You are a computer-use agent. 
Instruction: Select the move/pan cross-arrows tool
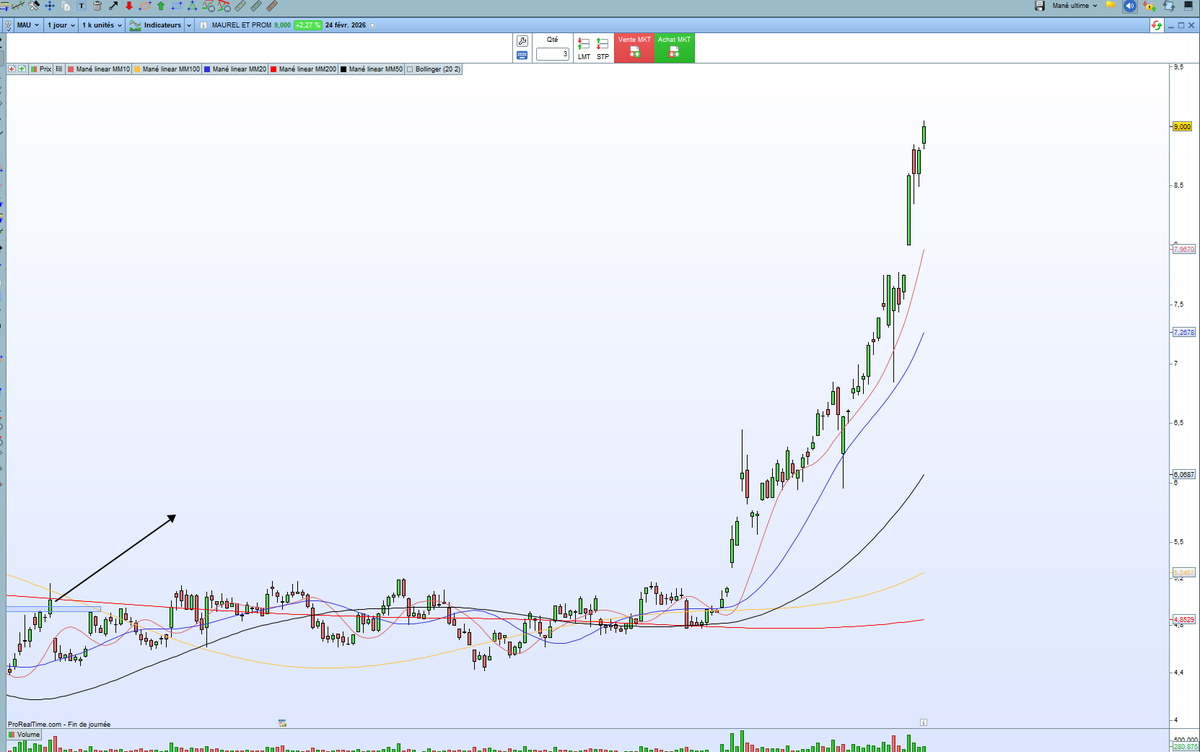click(50, 6)
